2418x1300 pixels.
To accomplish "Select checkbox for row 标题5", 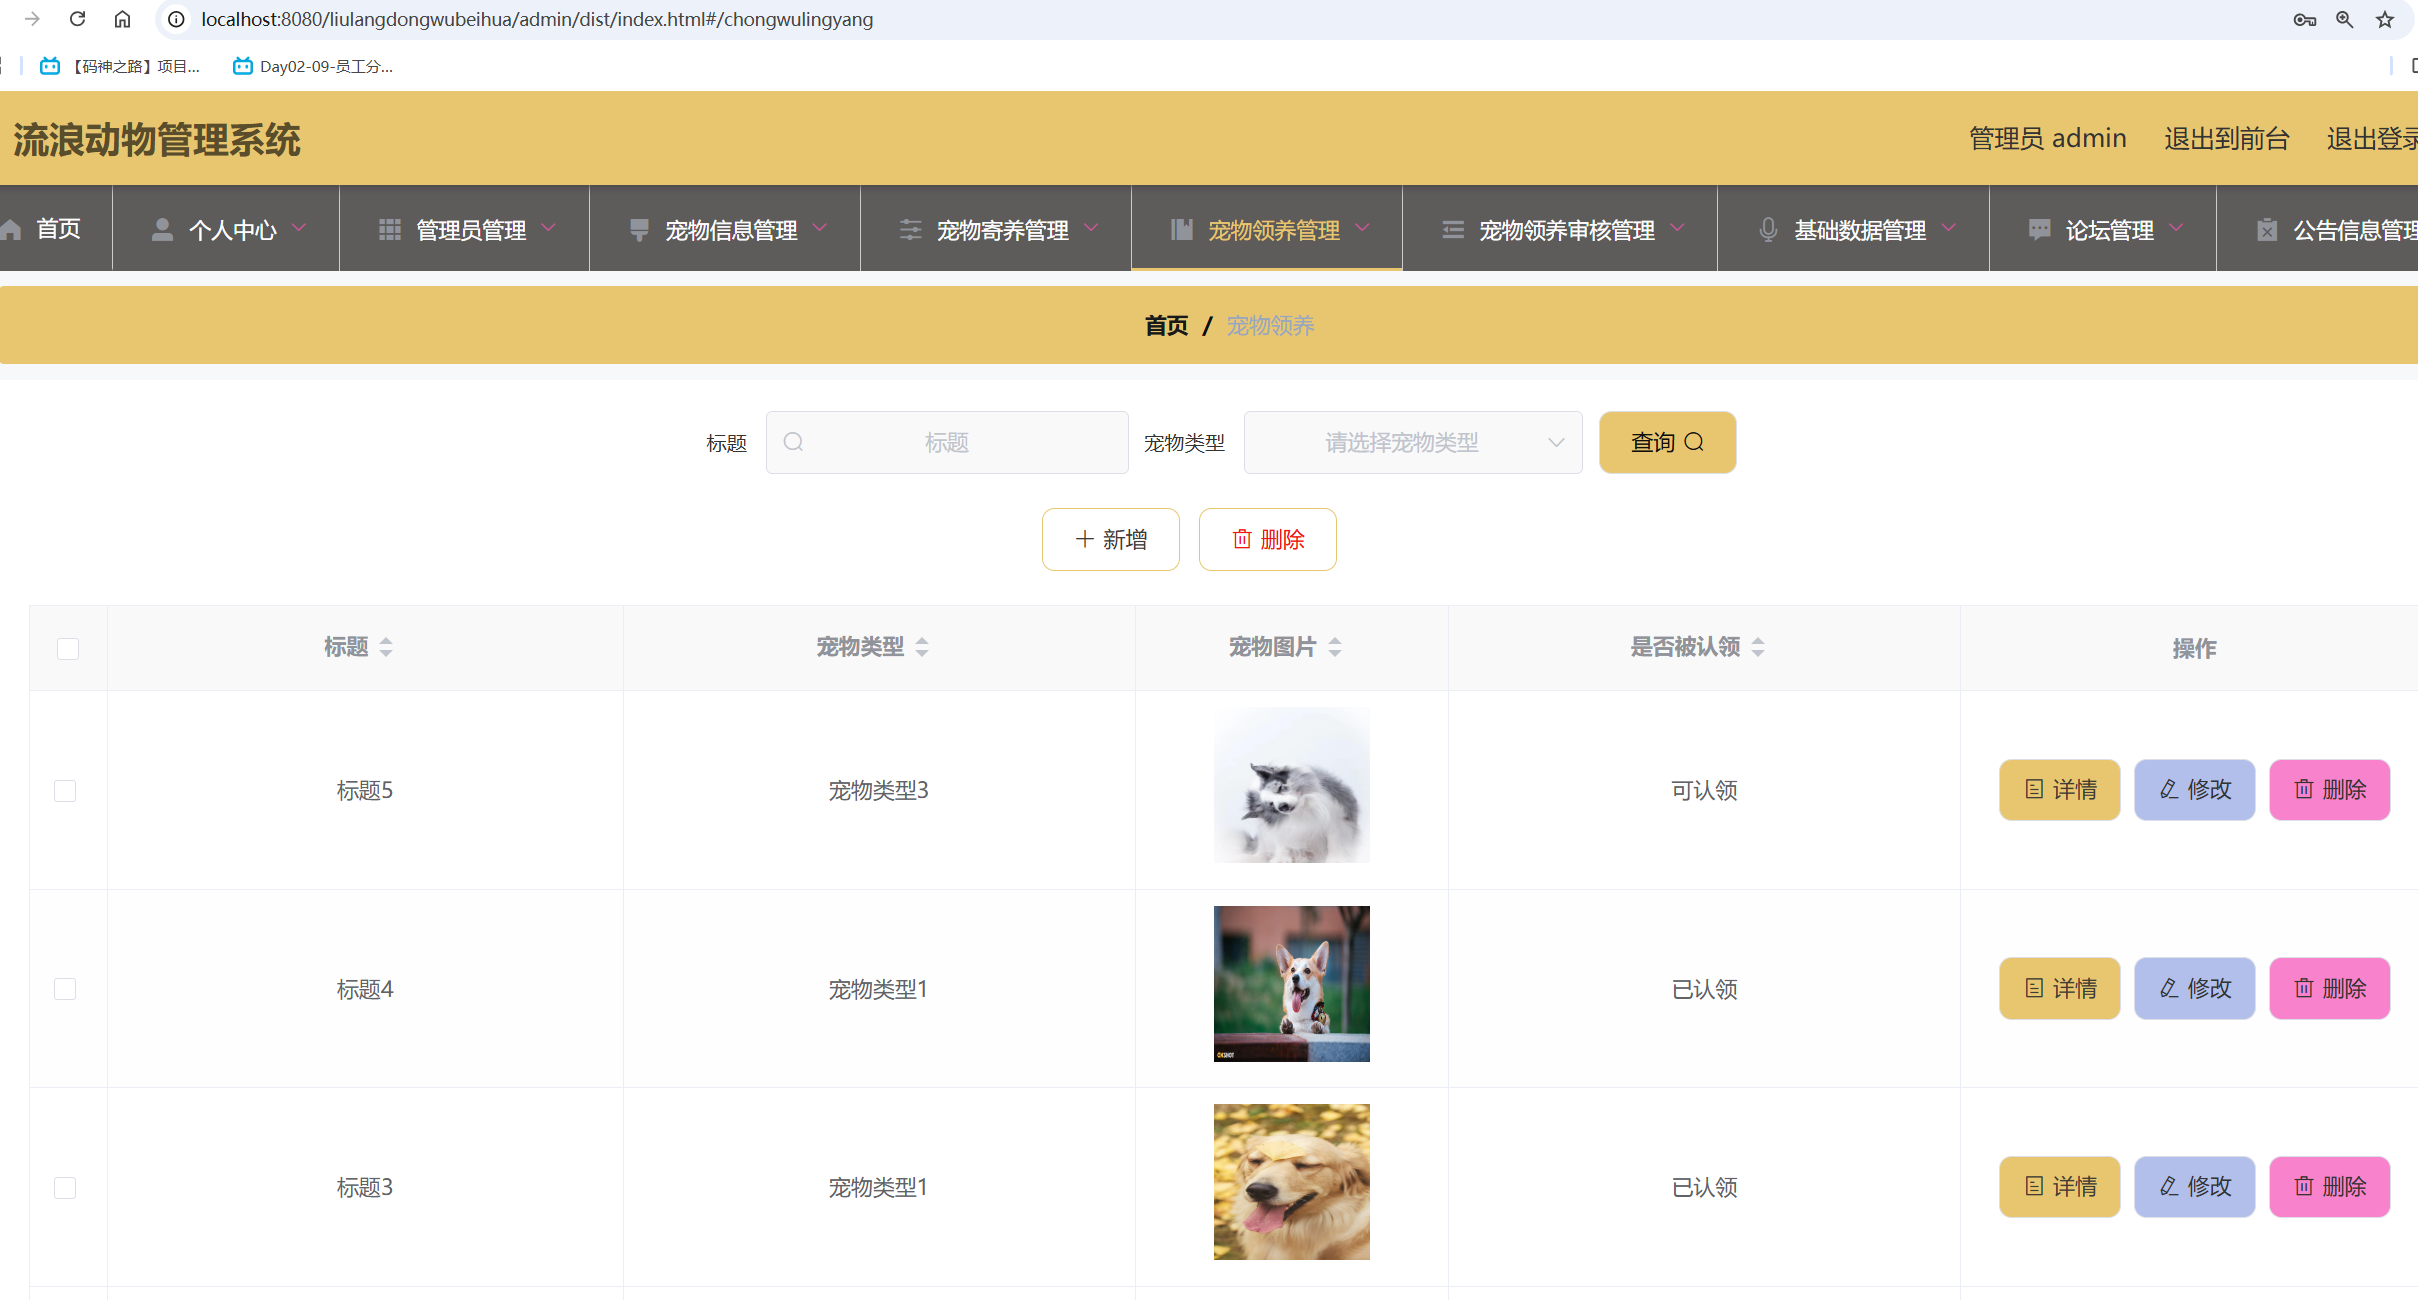I will tap(65, 790).
